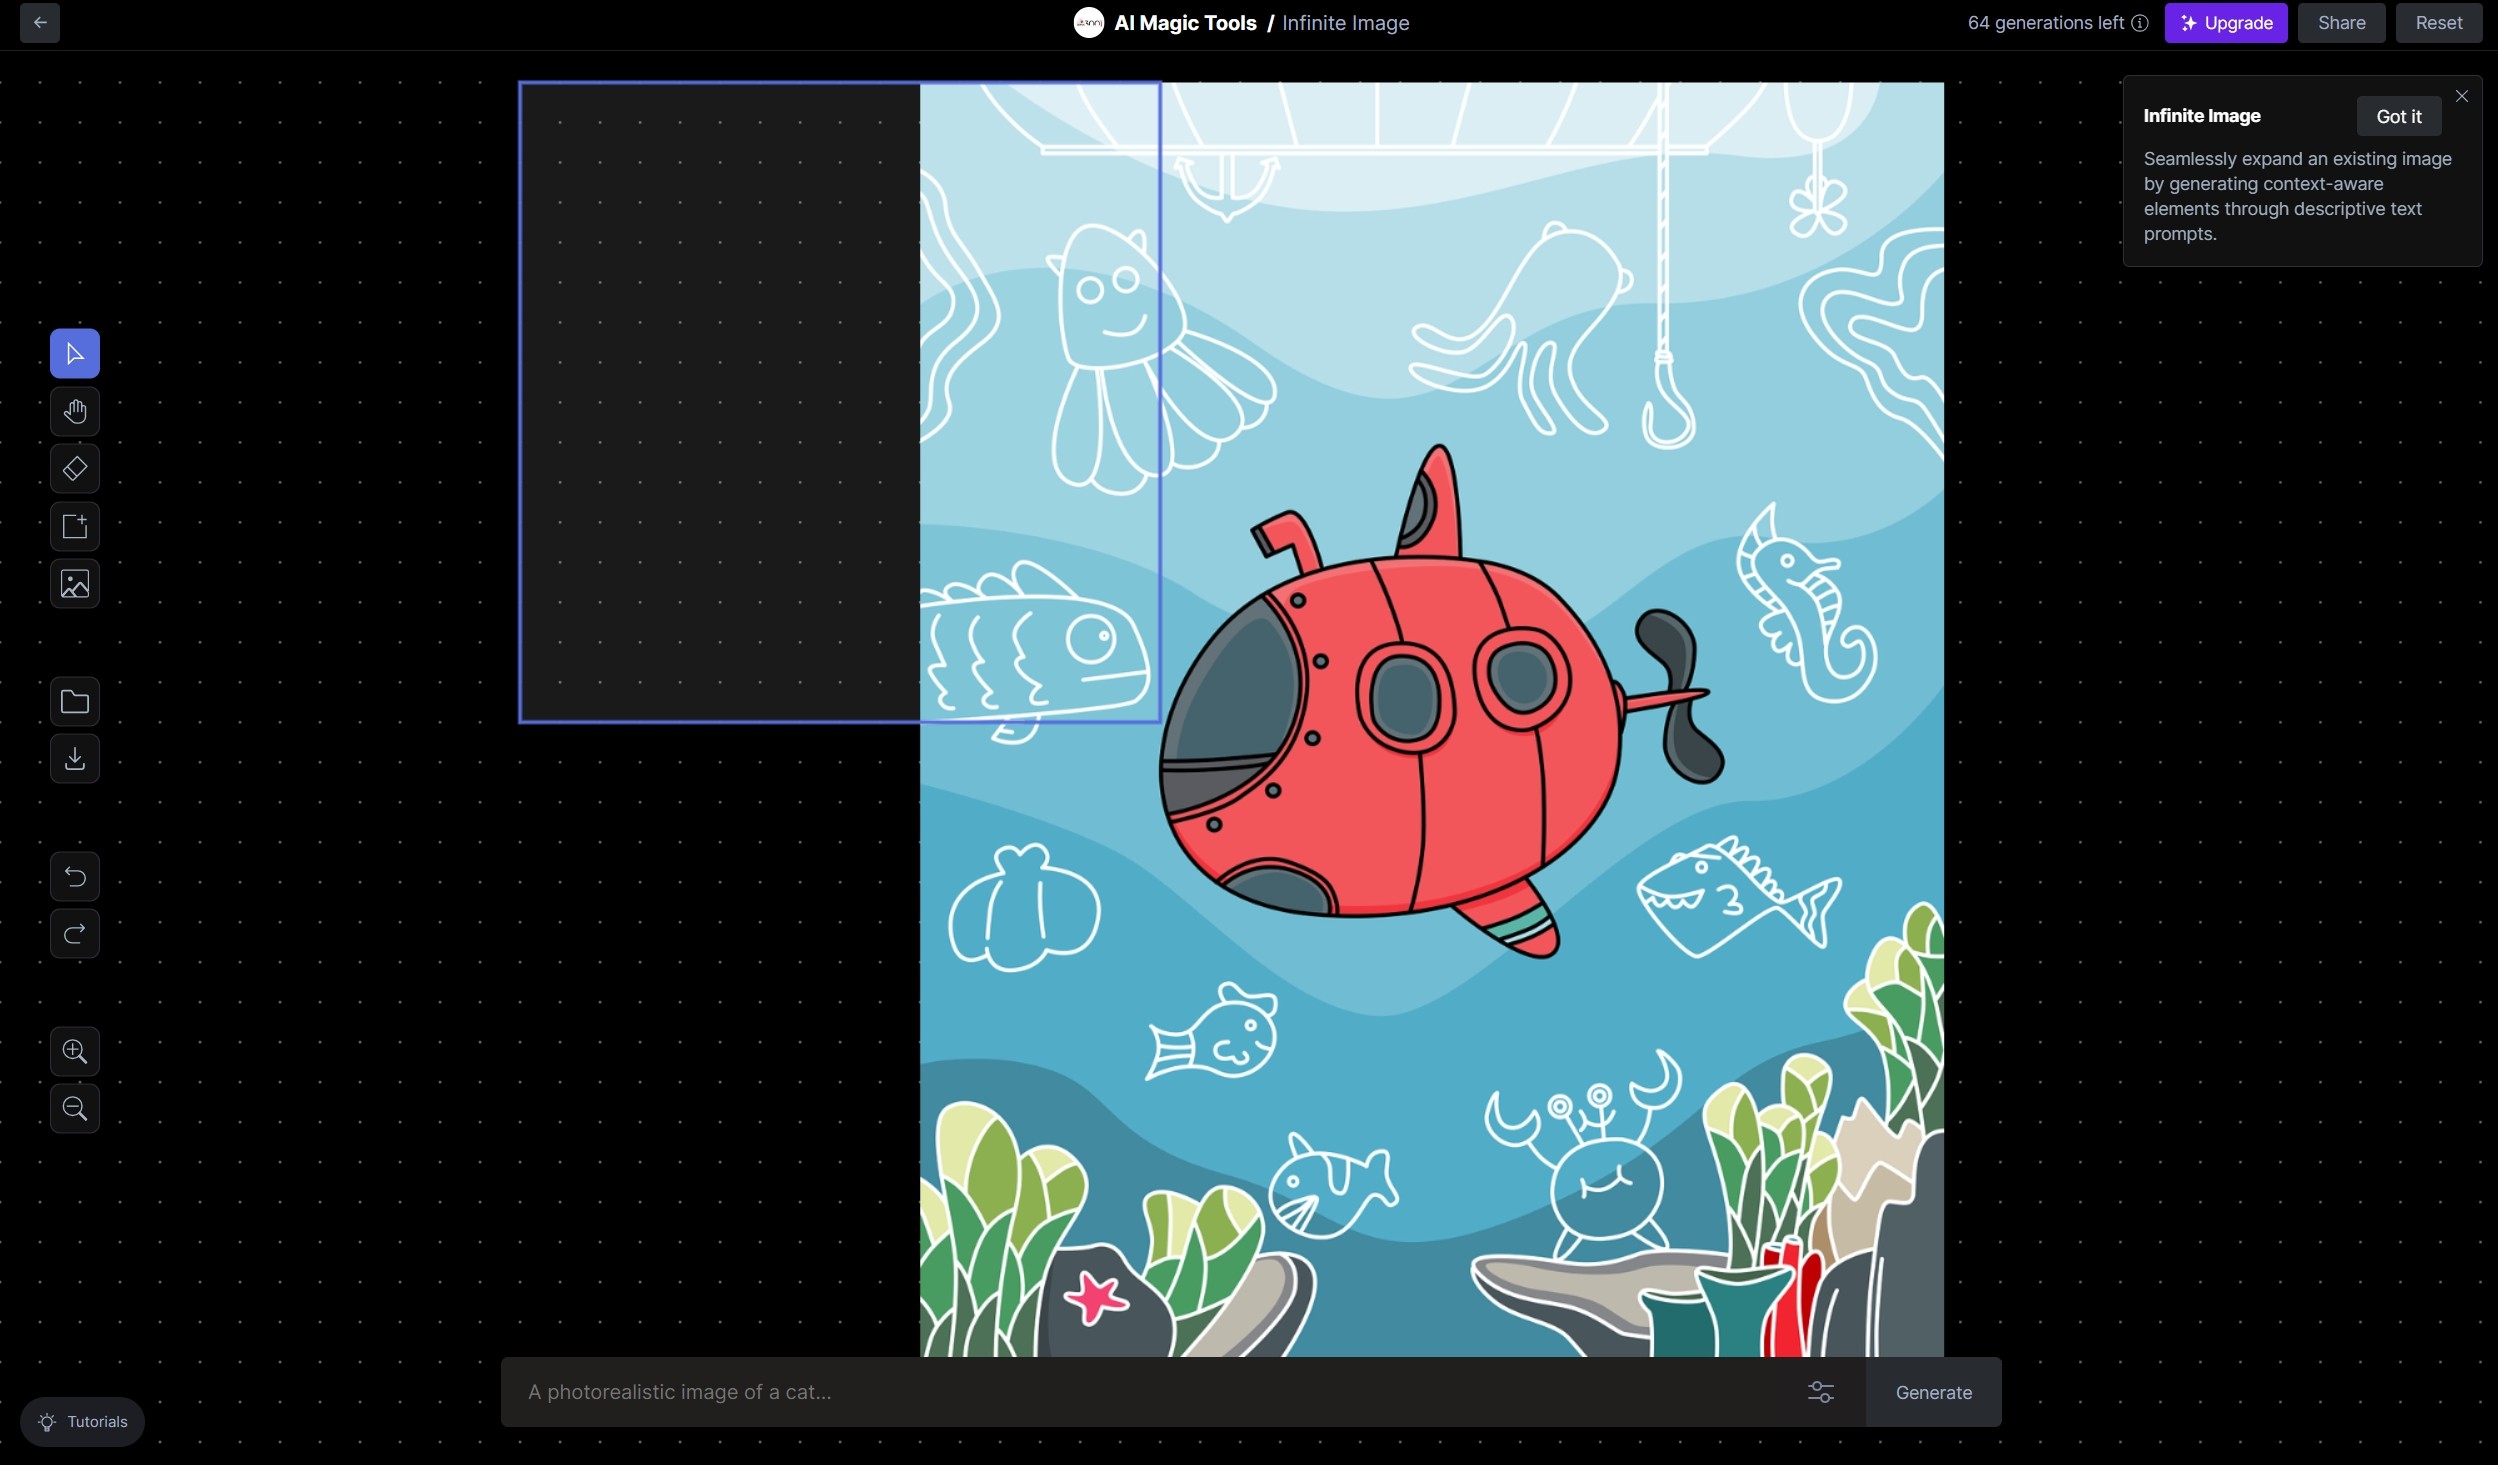Screen dimensions: 2498x1465
Task: Click the back arrow button
Action: pos(40,23)
